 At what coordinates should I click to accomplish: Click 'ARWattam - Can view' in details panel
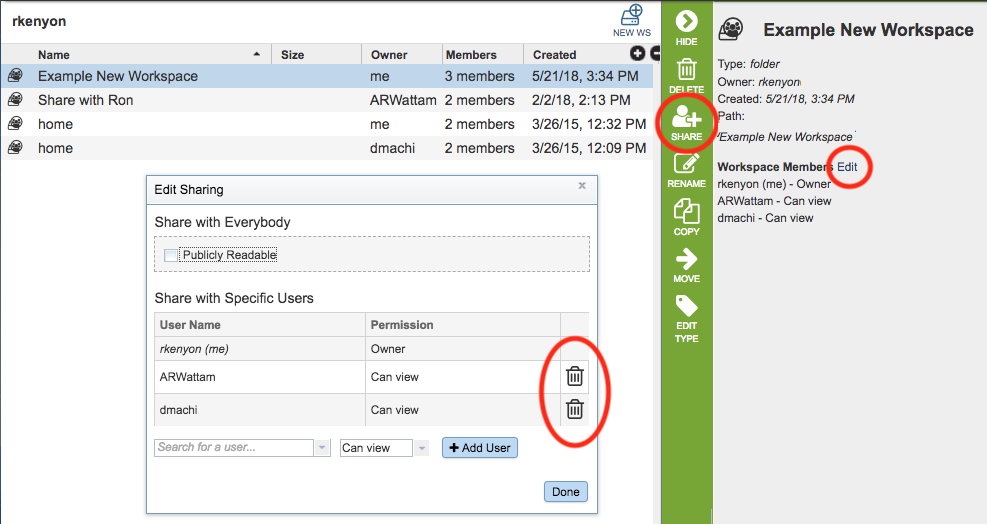[x=774, y=201]
